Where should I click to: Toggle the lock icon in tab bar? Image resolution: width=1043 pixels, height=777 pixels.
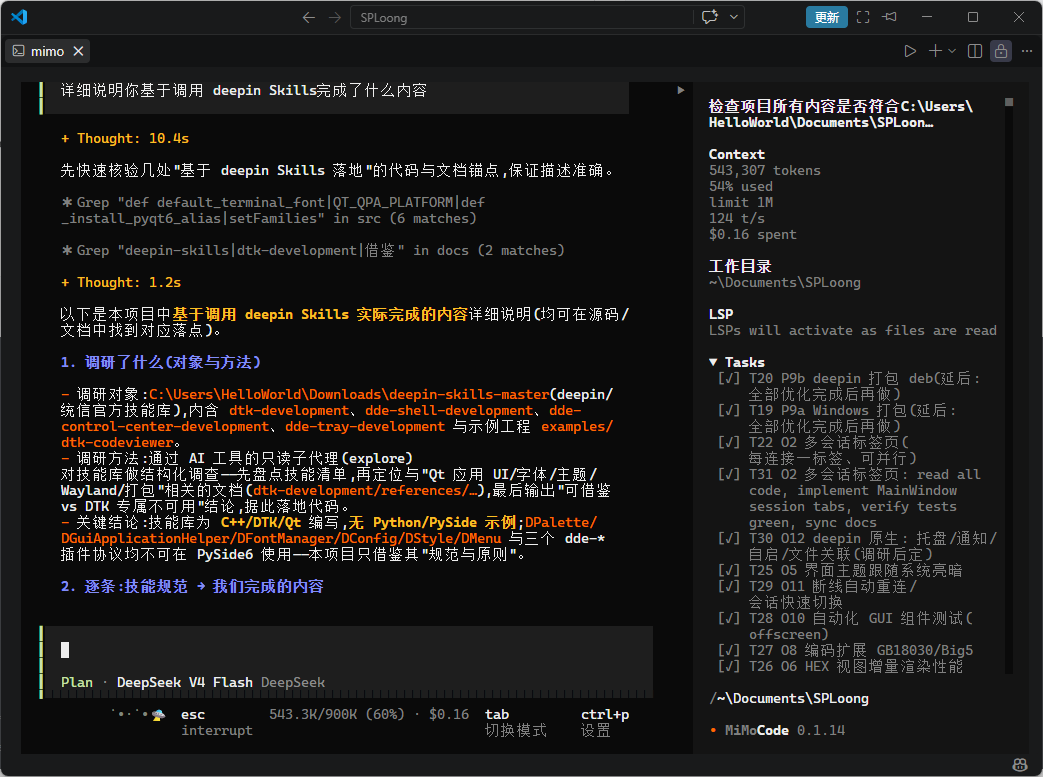pos(1000,51)
